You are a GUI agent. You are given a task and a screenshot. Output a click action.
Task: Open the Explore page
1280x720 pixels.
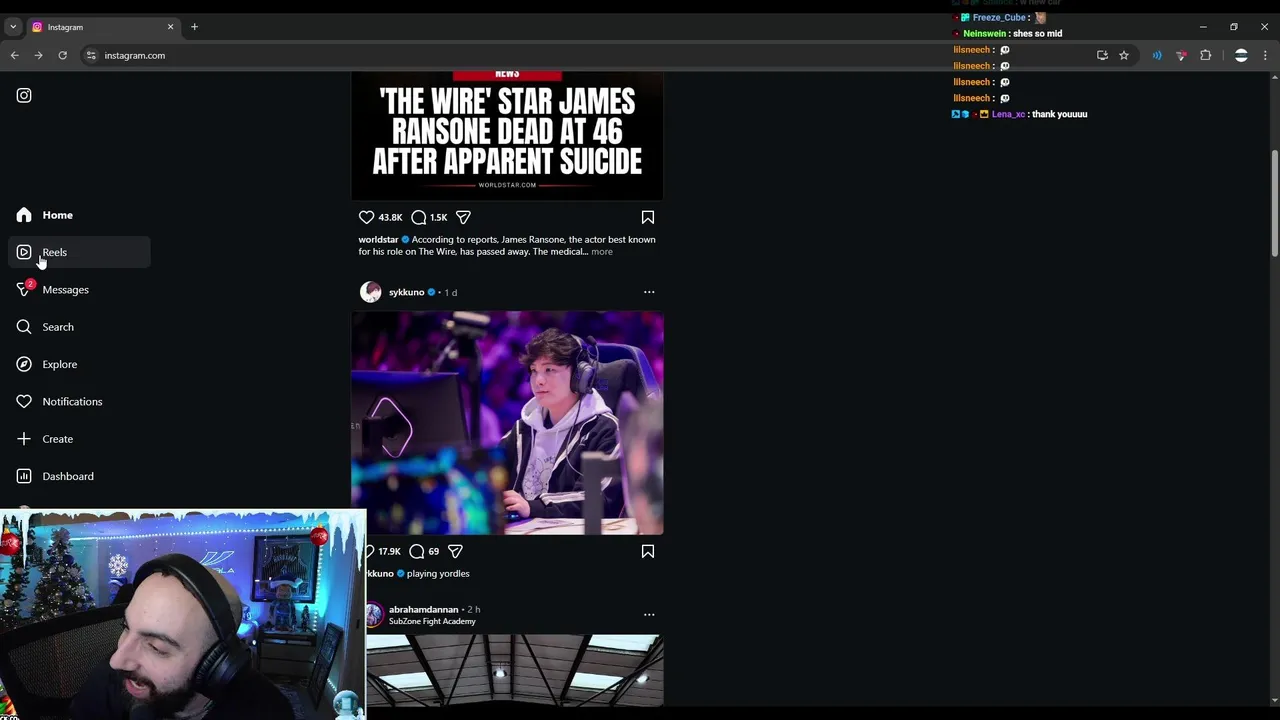pyautogui.click(x=80, y=364)
